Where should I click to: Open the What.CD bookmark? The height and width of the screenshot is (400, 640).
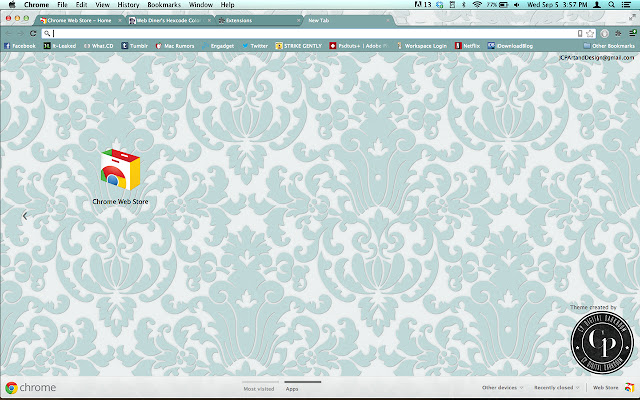point(98,46)
